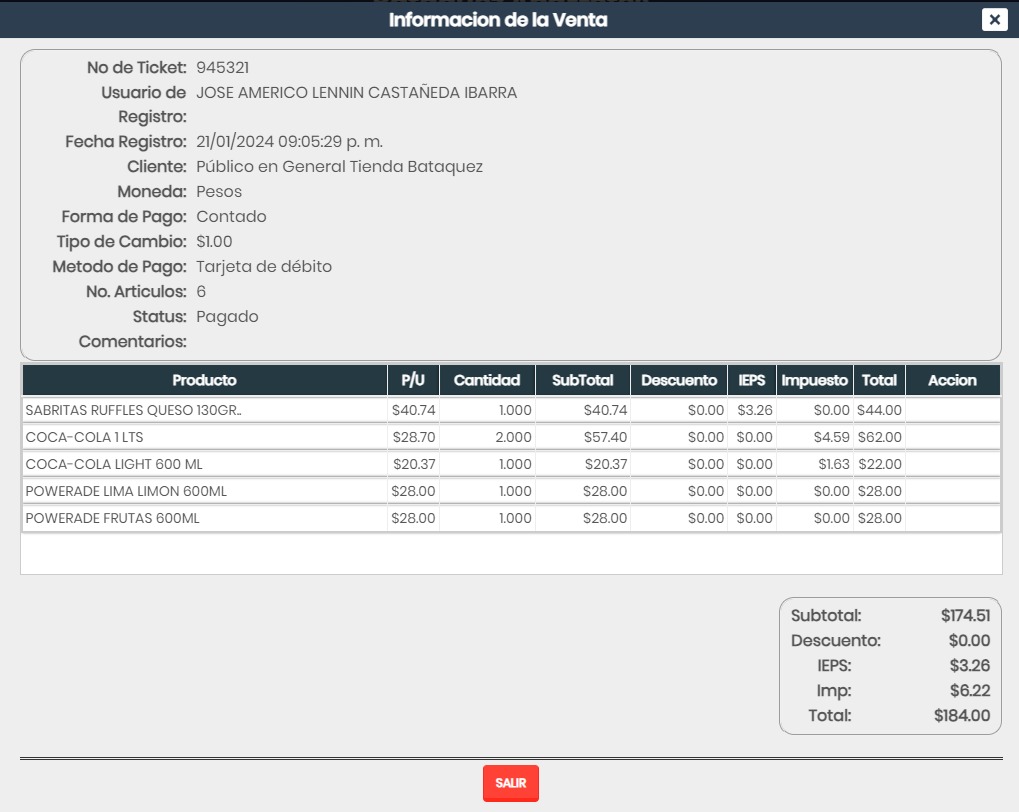The height and width of the screenshot is (812, 1019).
Task: Select the SABRITAS RUFFLES QUESO 130GR row
Action: pyautogui.click(x=133, y=410)
